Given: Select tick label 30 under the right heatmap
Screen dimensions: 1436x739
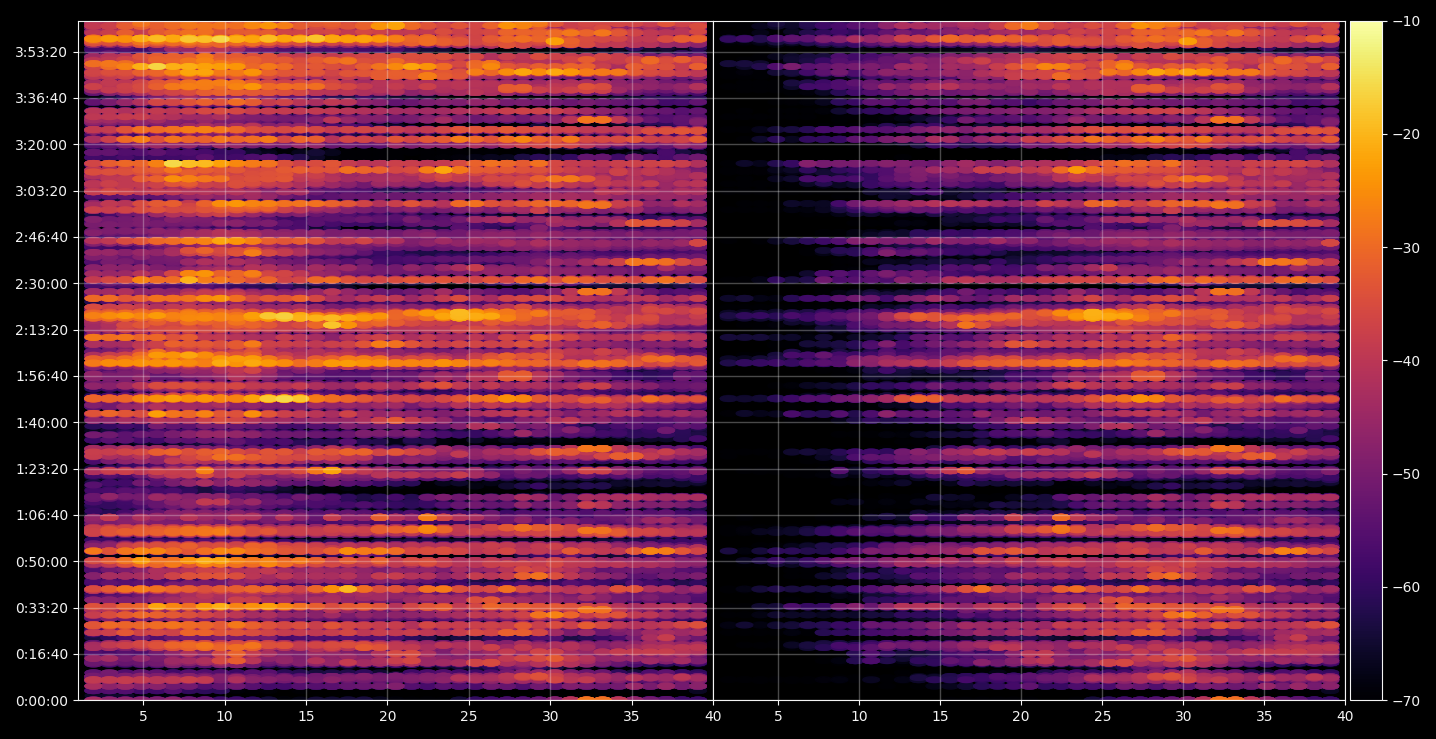Looking at the screenshot, I should [1183, 716].
